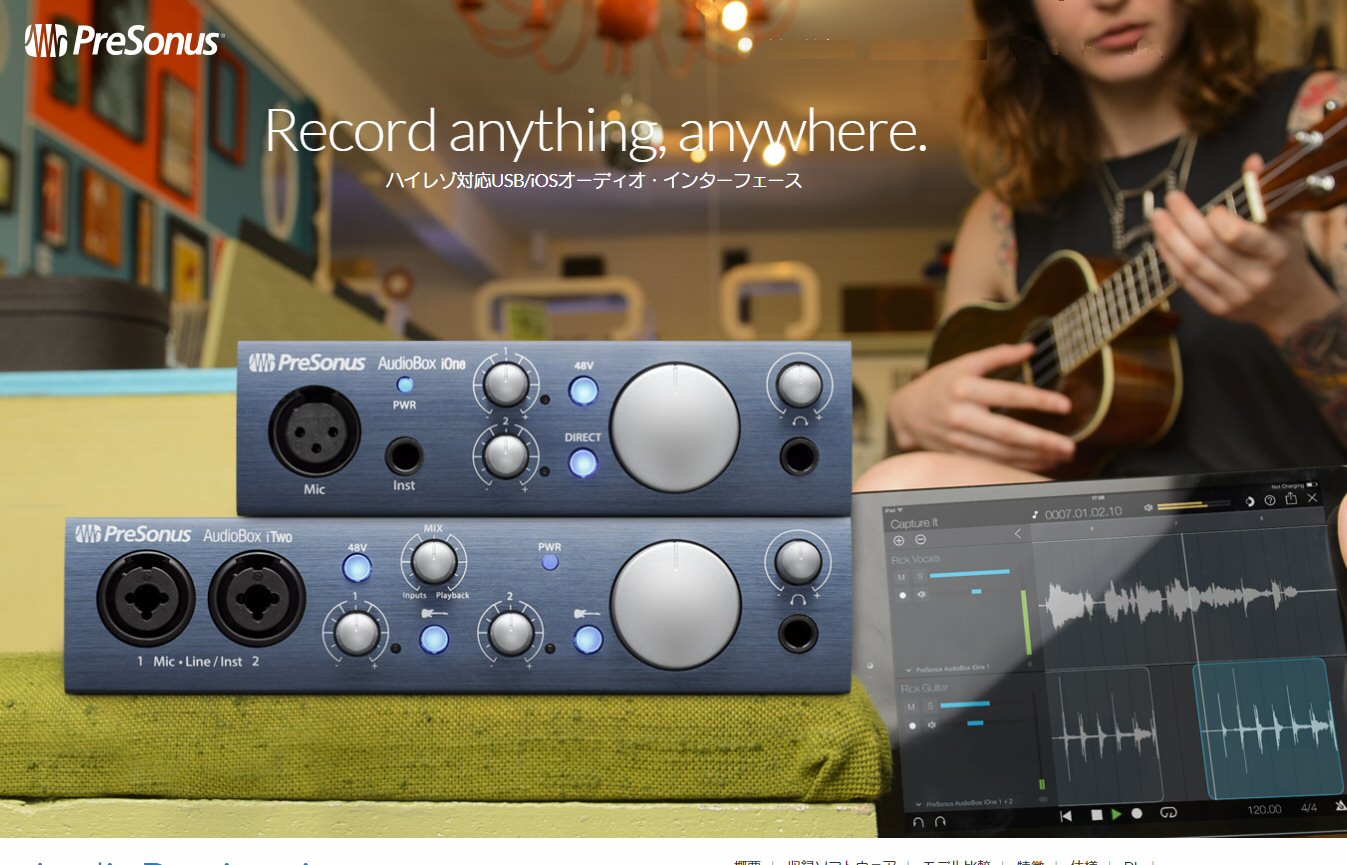Click combo input 2 on AudioBox iTwo
Image resolution: width=1347 pixels, height=865 pixels.
[x=257, y=598]
